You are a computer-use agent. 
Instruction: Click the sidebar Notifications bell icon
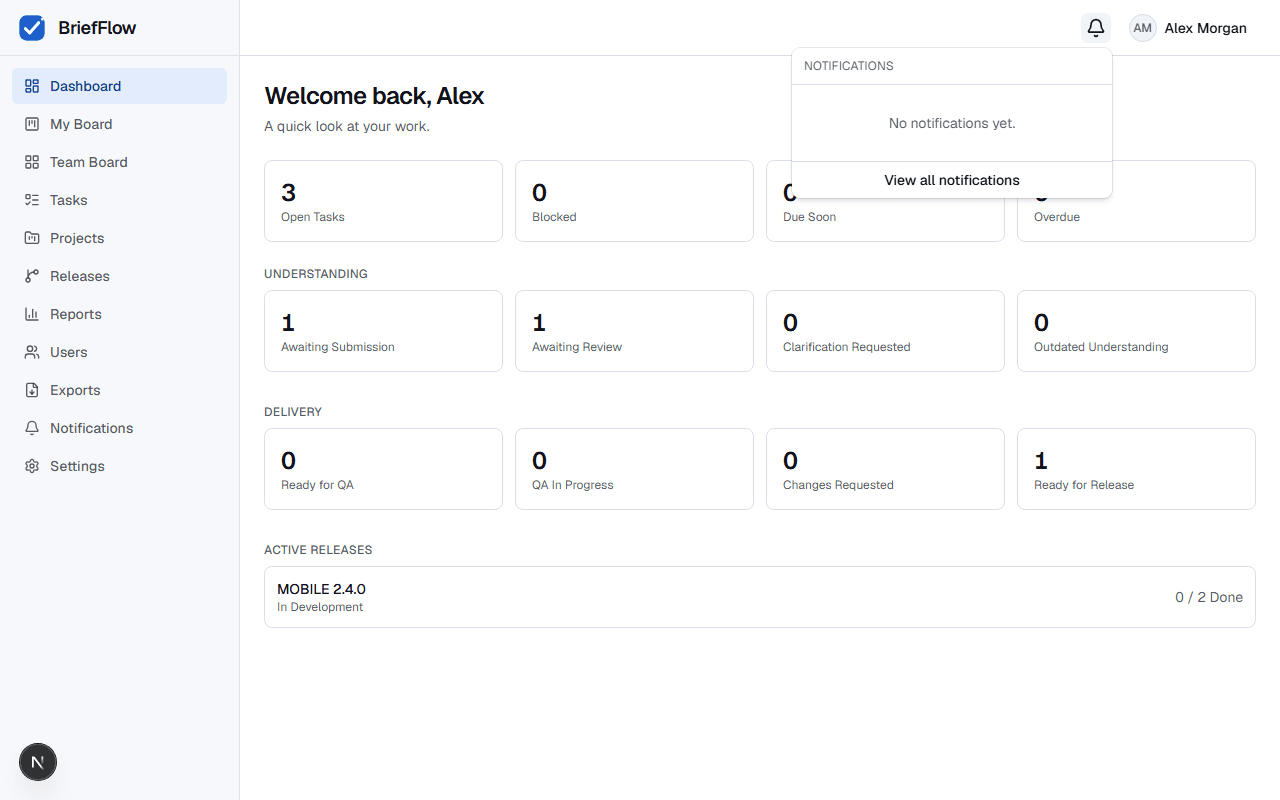click(32, 428)
